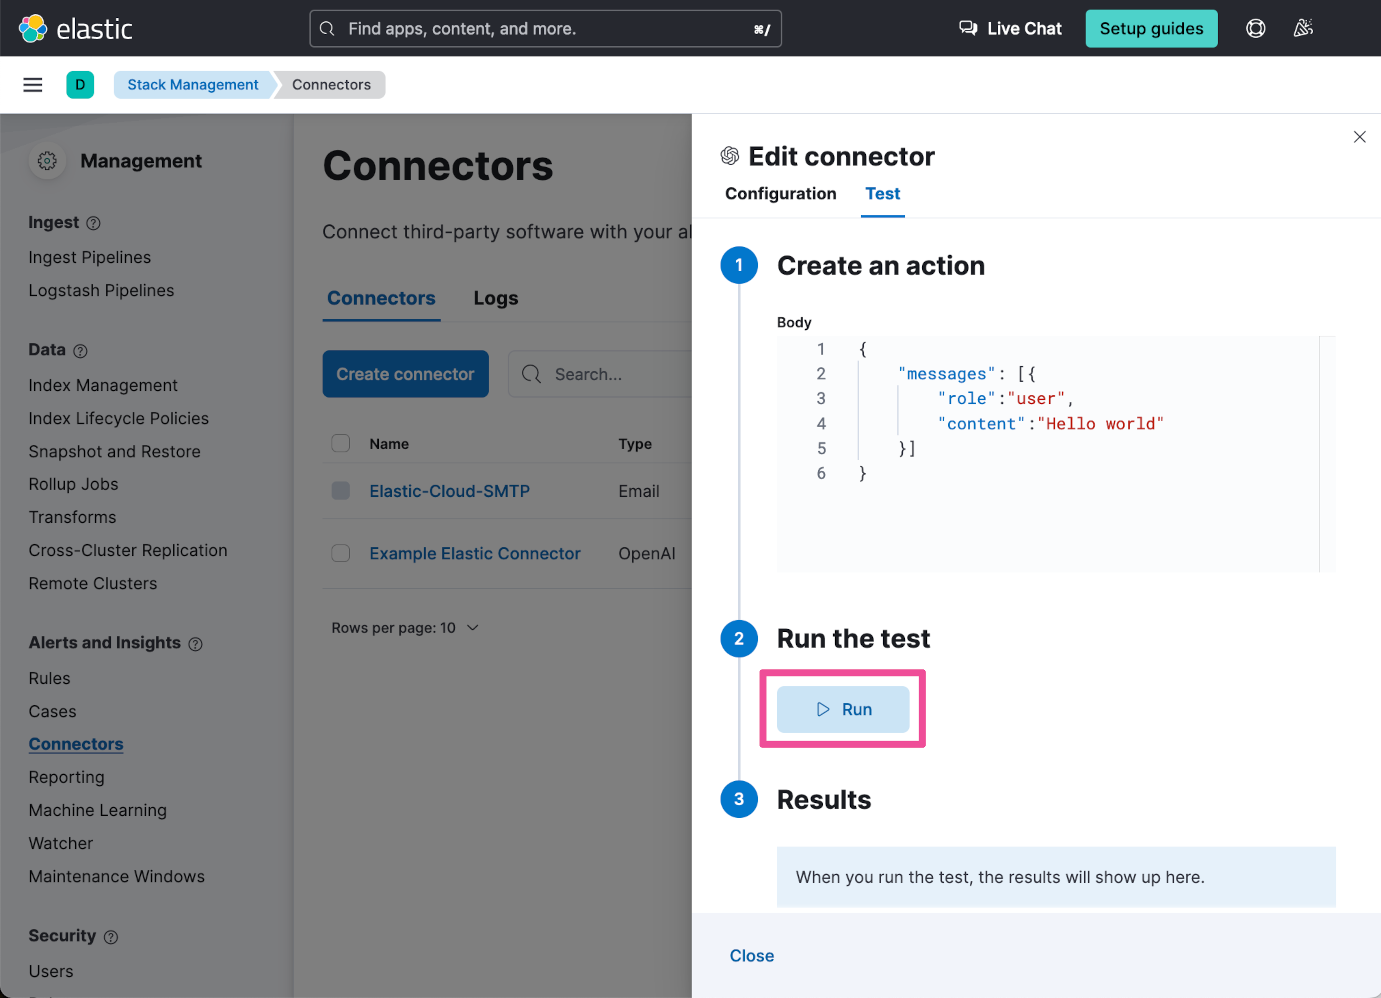This screenshot has height=998, width=1381.
Task: Click the Setup guides button
Action: point(1151,29)
